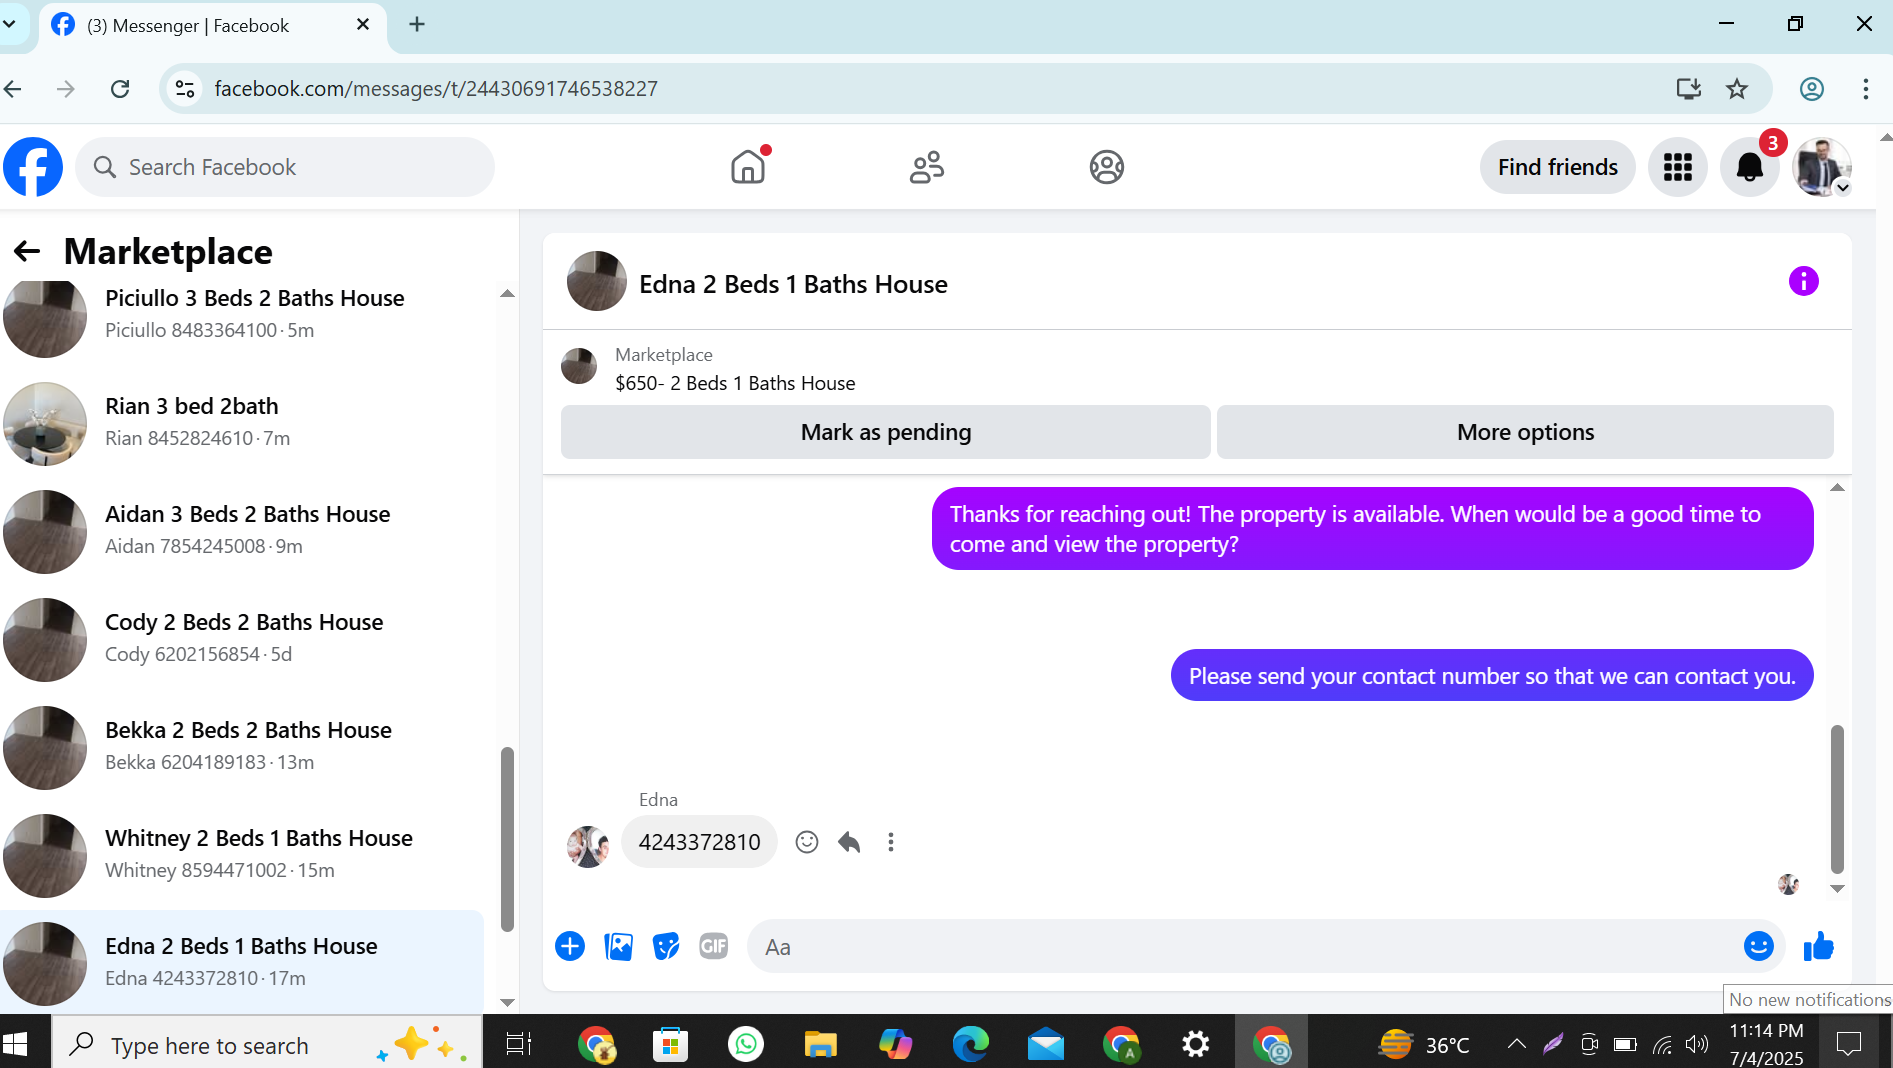Install the app via the address bar icon
Viewport: 1893px width, 1068px height.
1689,89
